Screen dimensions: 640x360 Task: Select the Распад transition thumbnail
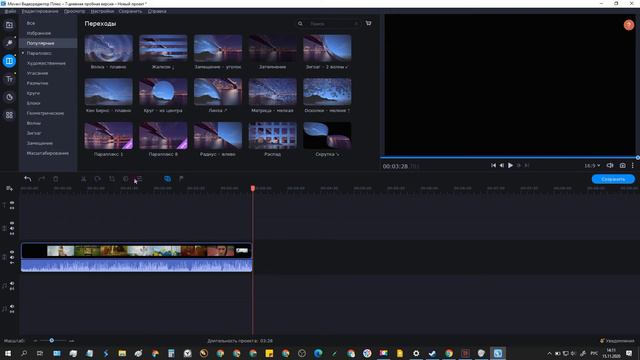272,135
